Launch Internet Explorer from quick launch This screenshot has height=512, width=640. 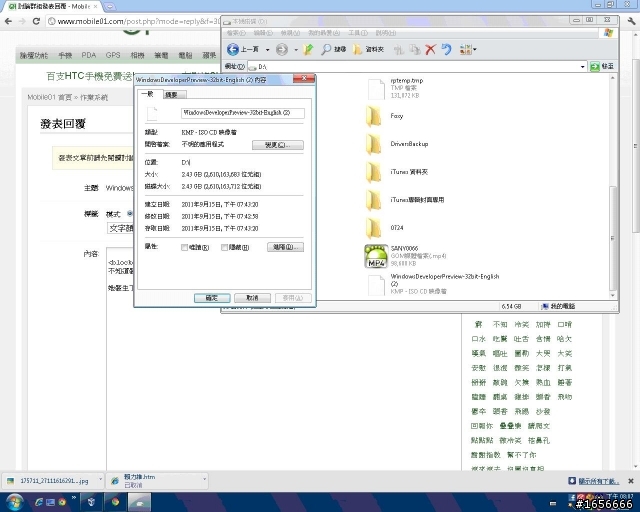tap(38, 502)
